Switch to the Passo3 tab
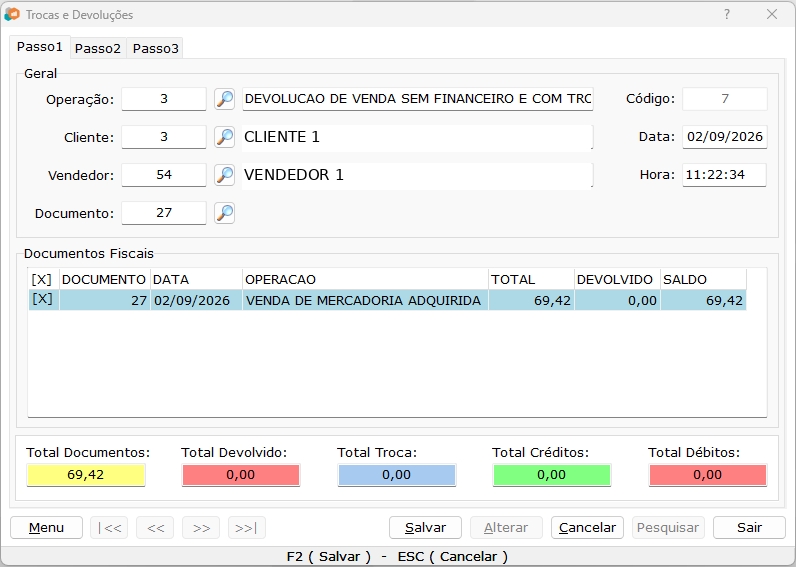The image size is (796, 567). [155, 49]
